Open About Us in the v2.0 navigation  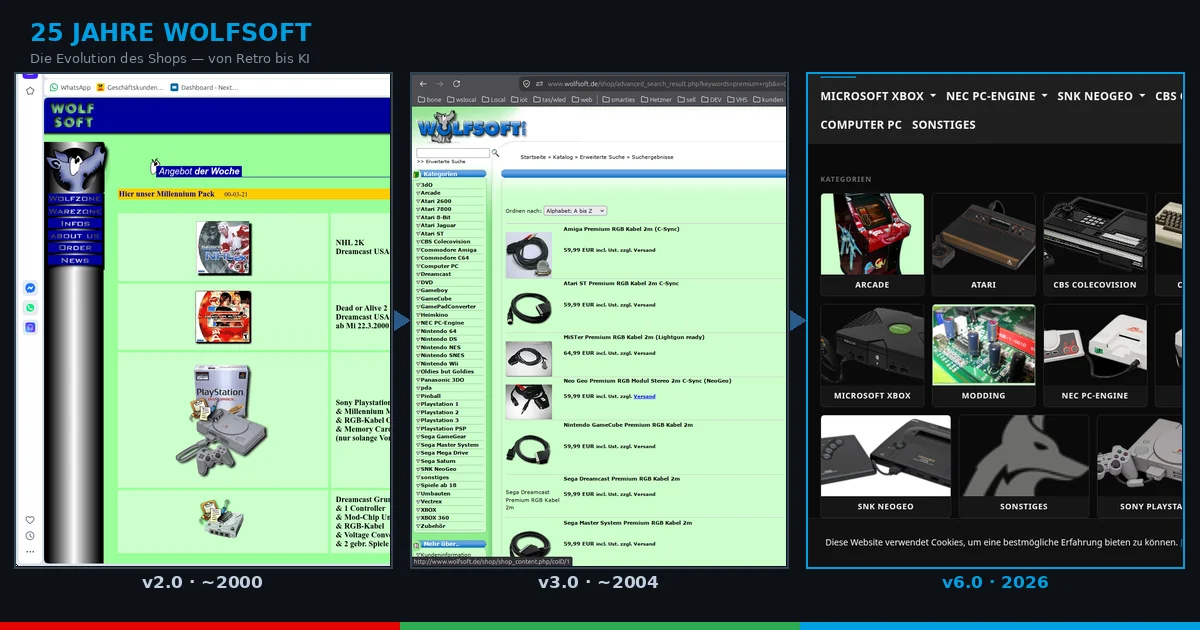pos(75,235)
